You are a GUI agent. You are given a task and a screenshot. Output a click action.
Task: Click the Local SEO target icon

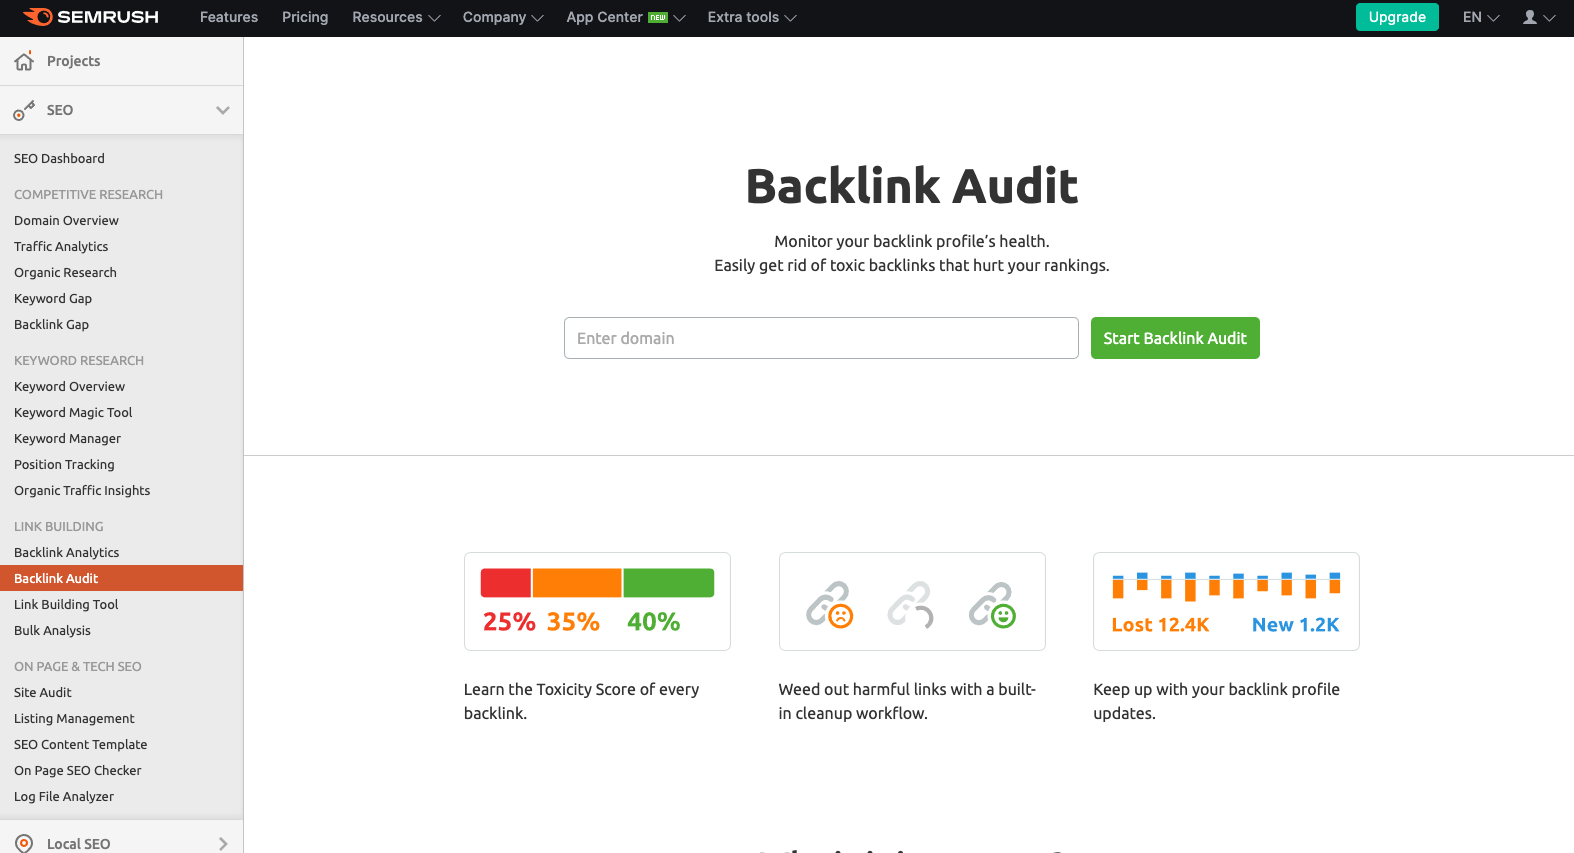pos(24,843)
